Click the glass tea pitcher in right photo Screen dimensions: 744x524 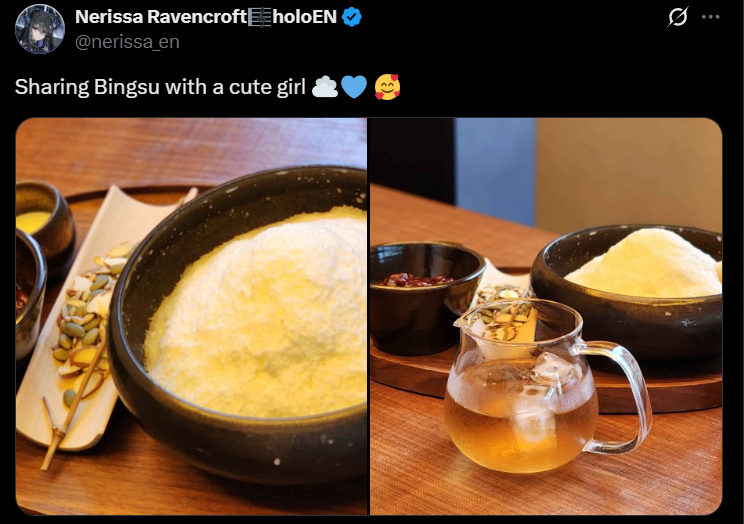(545, 384)
